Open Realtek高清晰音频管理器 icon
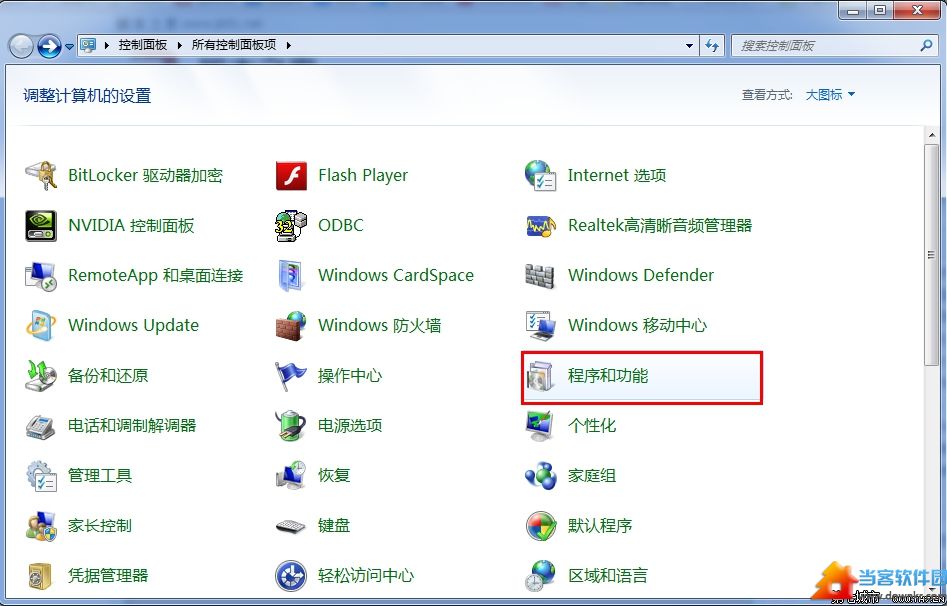 pos(540,226)
